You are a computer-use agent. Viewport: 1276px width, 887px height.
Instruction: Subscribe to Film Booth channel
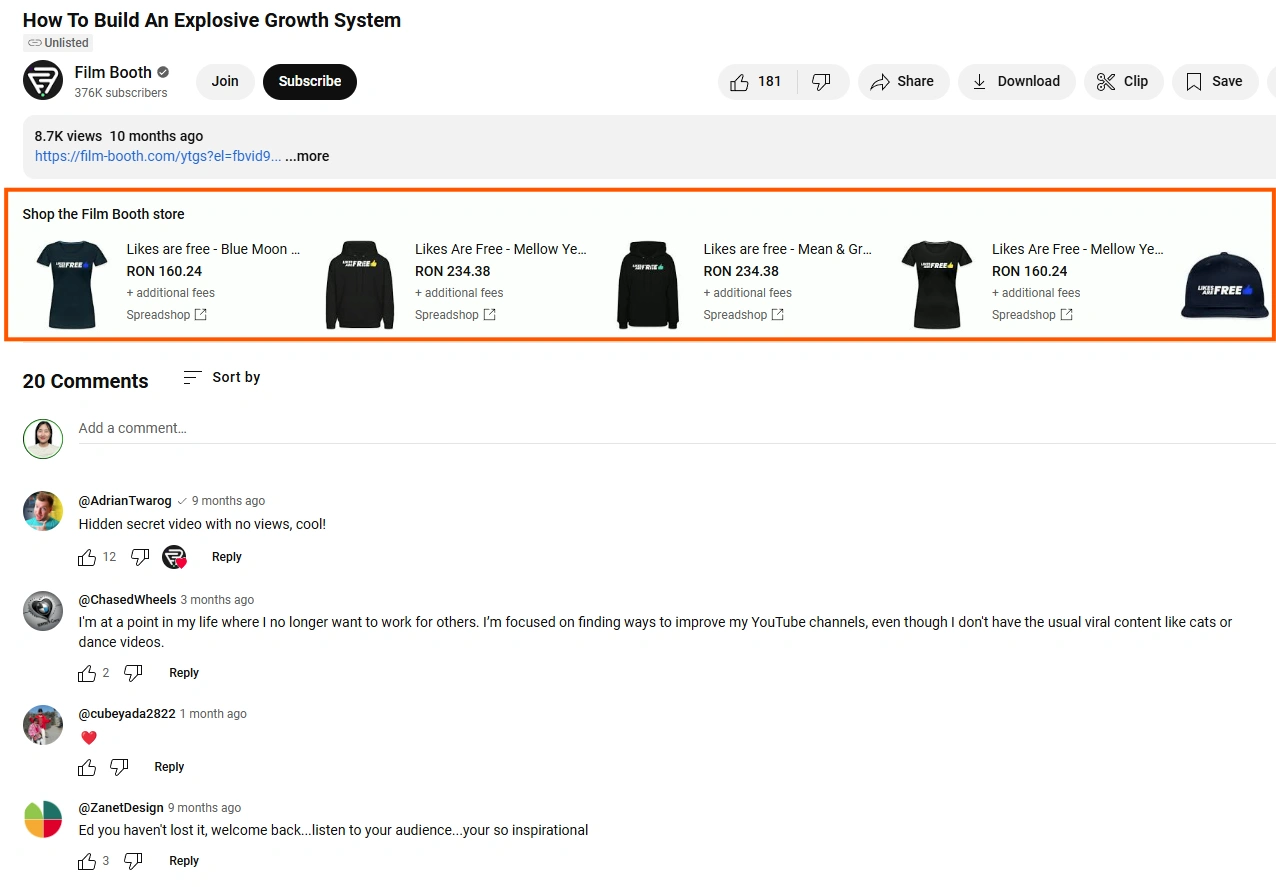(310, 81)
